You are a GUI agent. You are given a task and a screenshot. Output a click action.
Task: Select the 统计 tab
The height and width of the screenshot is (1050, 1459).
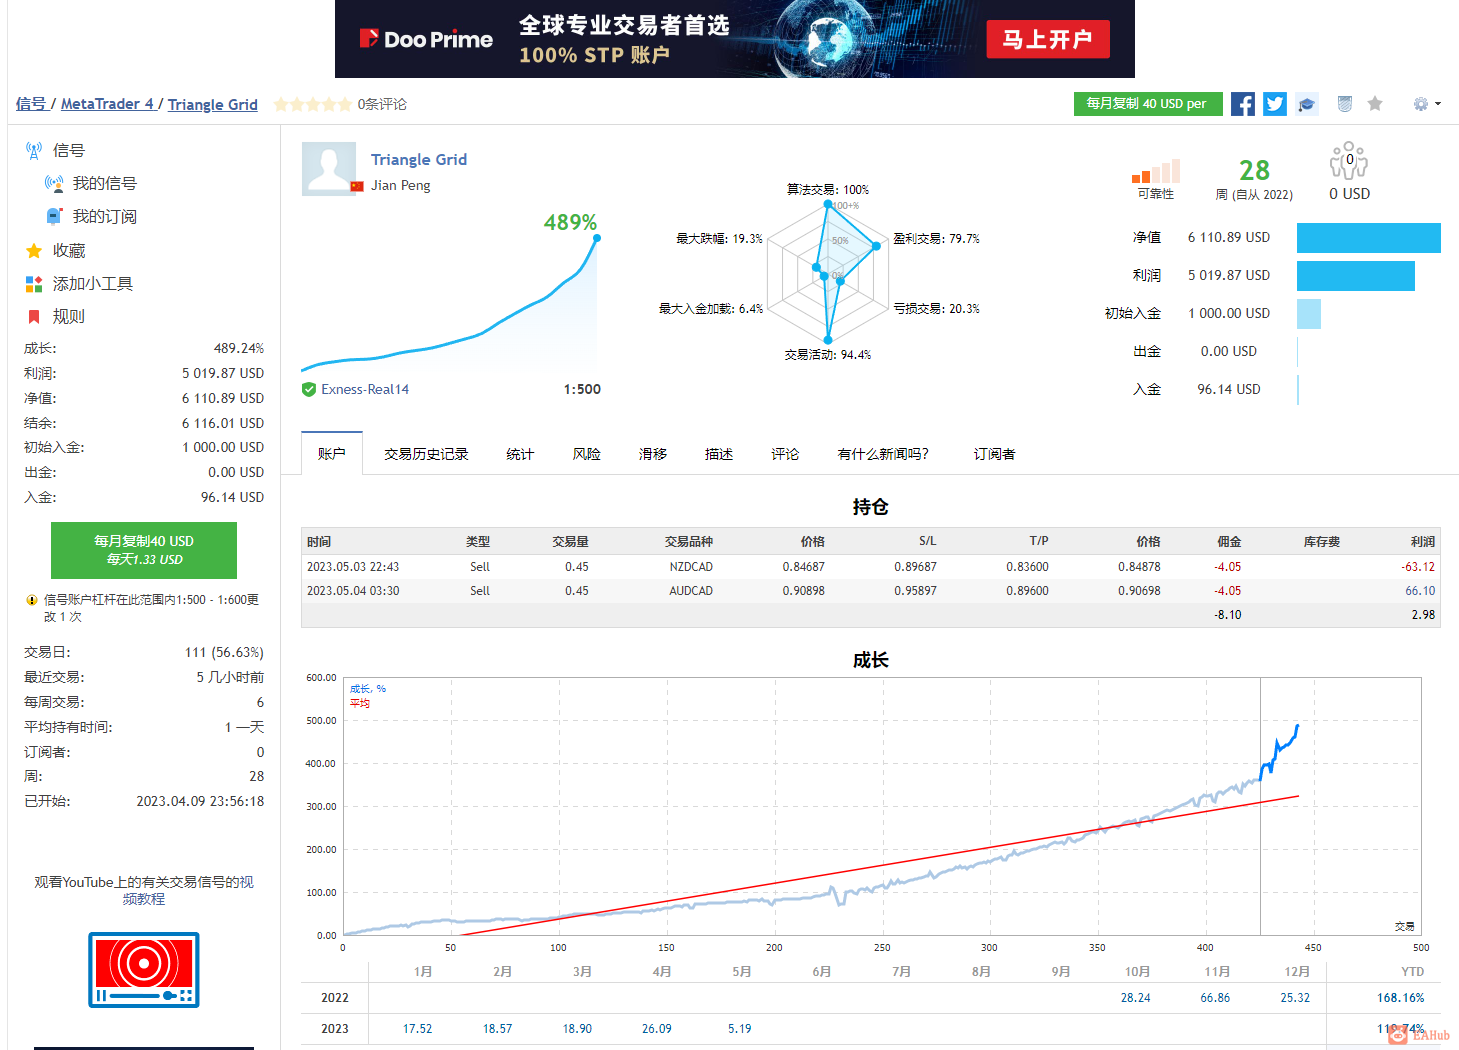(x=520, y=454)
